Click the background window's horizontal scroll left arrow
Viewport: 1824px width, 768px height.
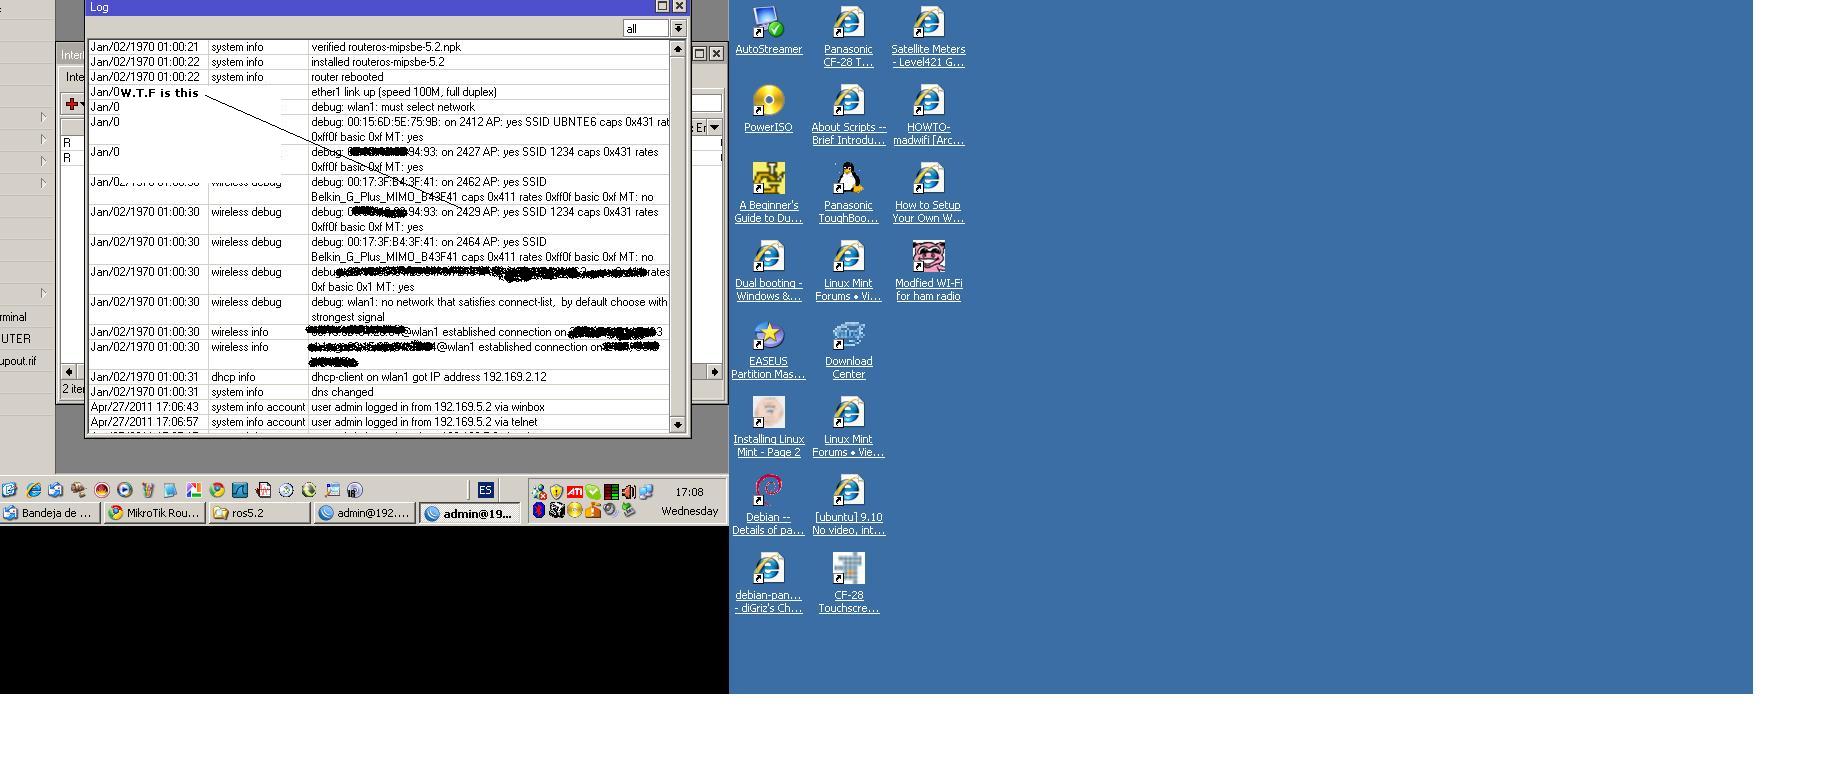point(69,372)
